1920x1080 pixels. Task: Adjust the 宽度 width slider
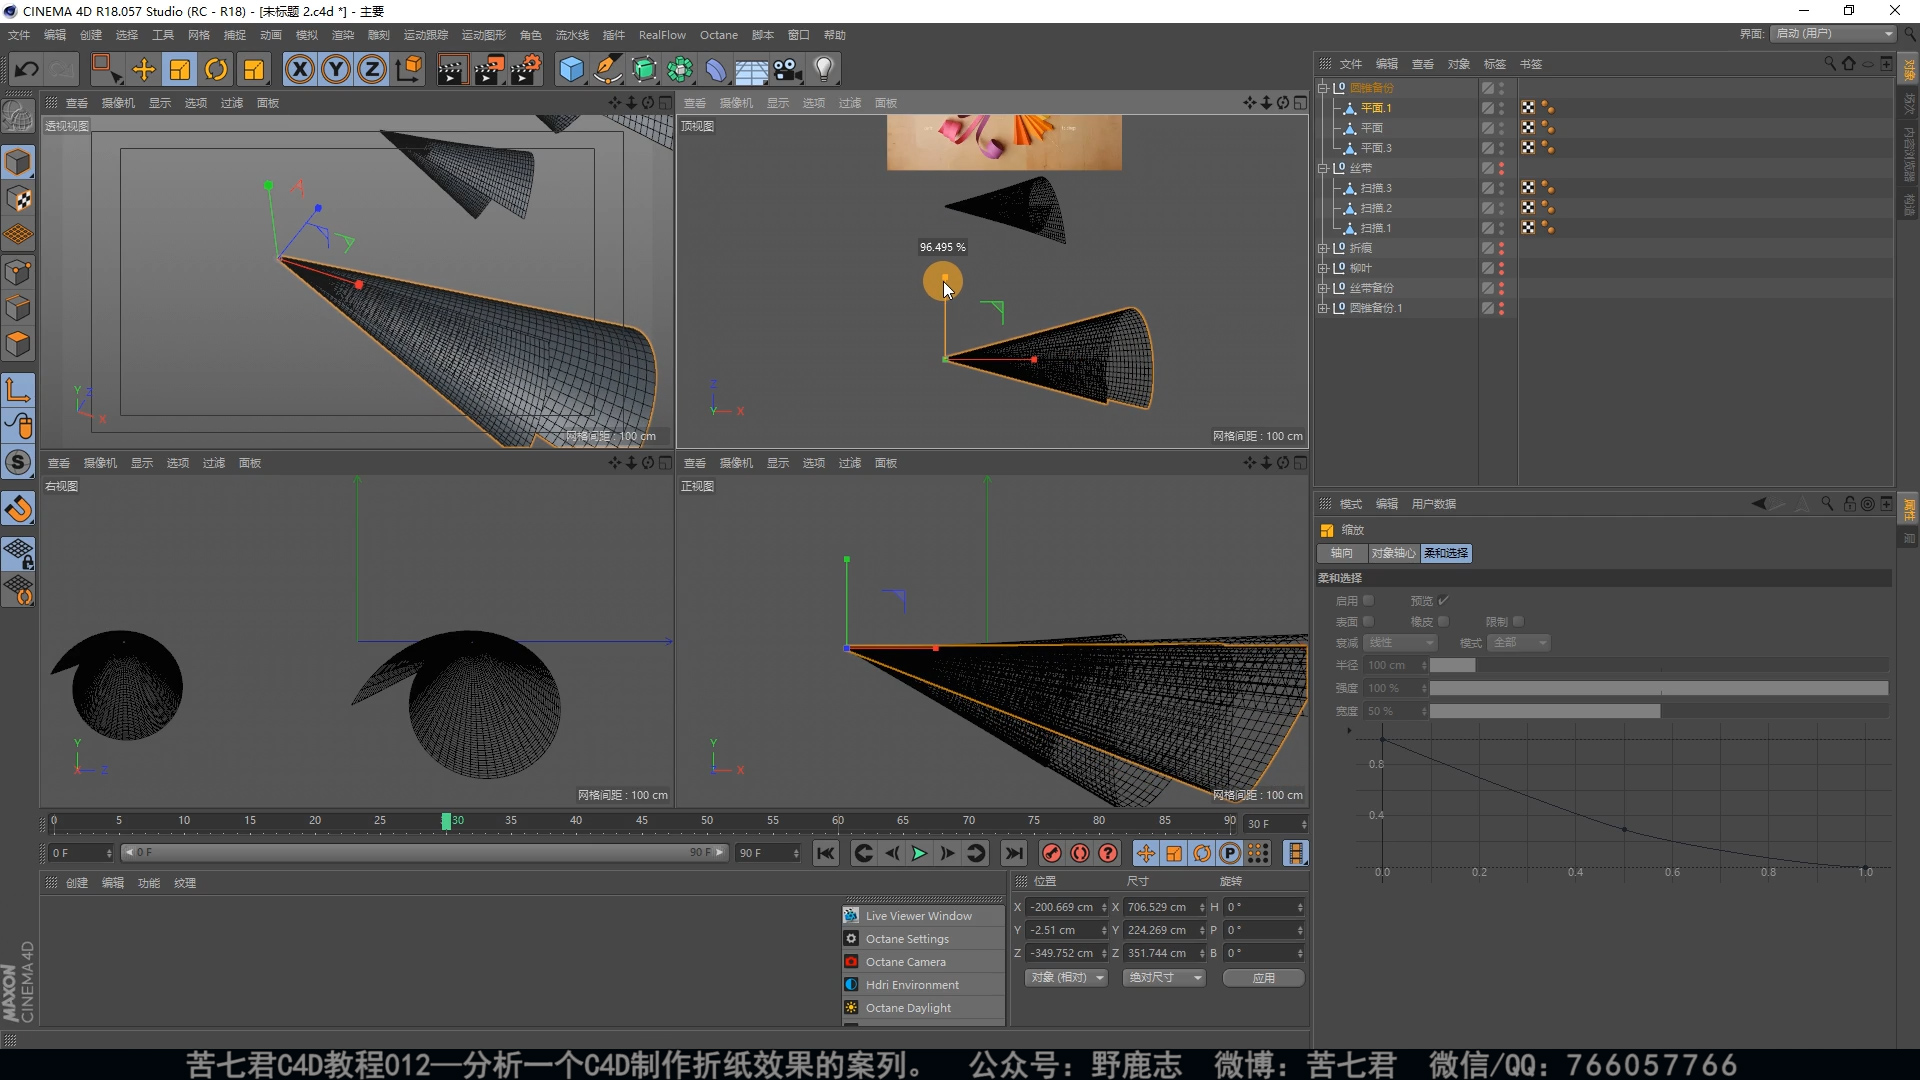(1658, 711)
